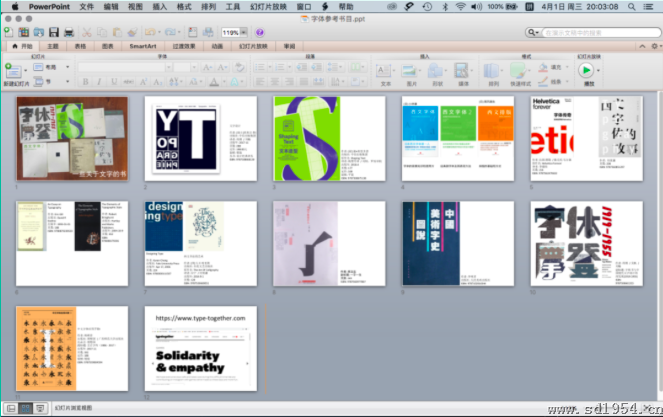The image size is (663, 417).
Task: Switch to the SmartArt ribbon tab
Action: 143,46
